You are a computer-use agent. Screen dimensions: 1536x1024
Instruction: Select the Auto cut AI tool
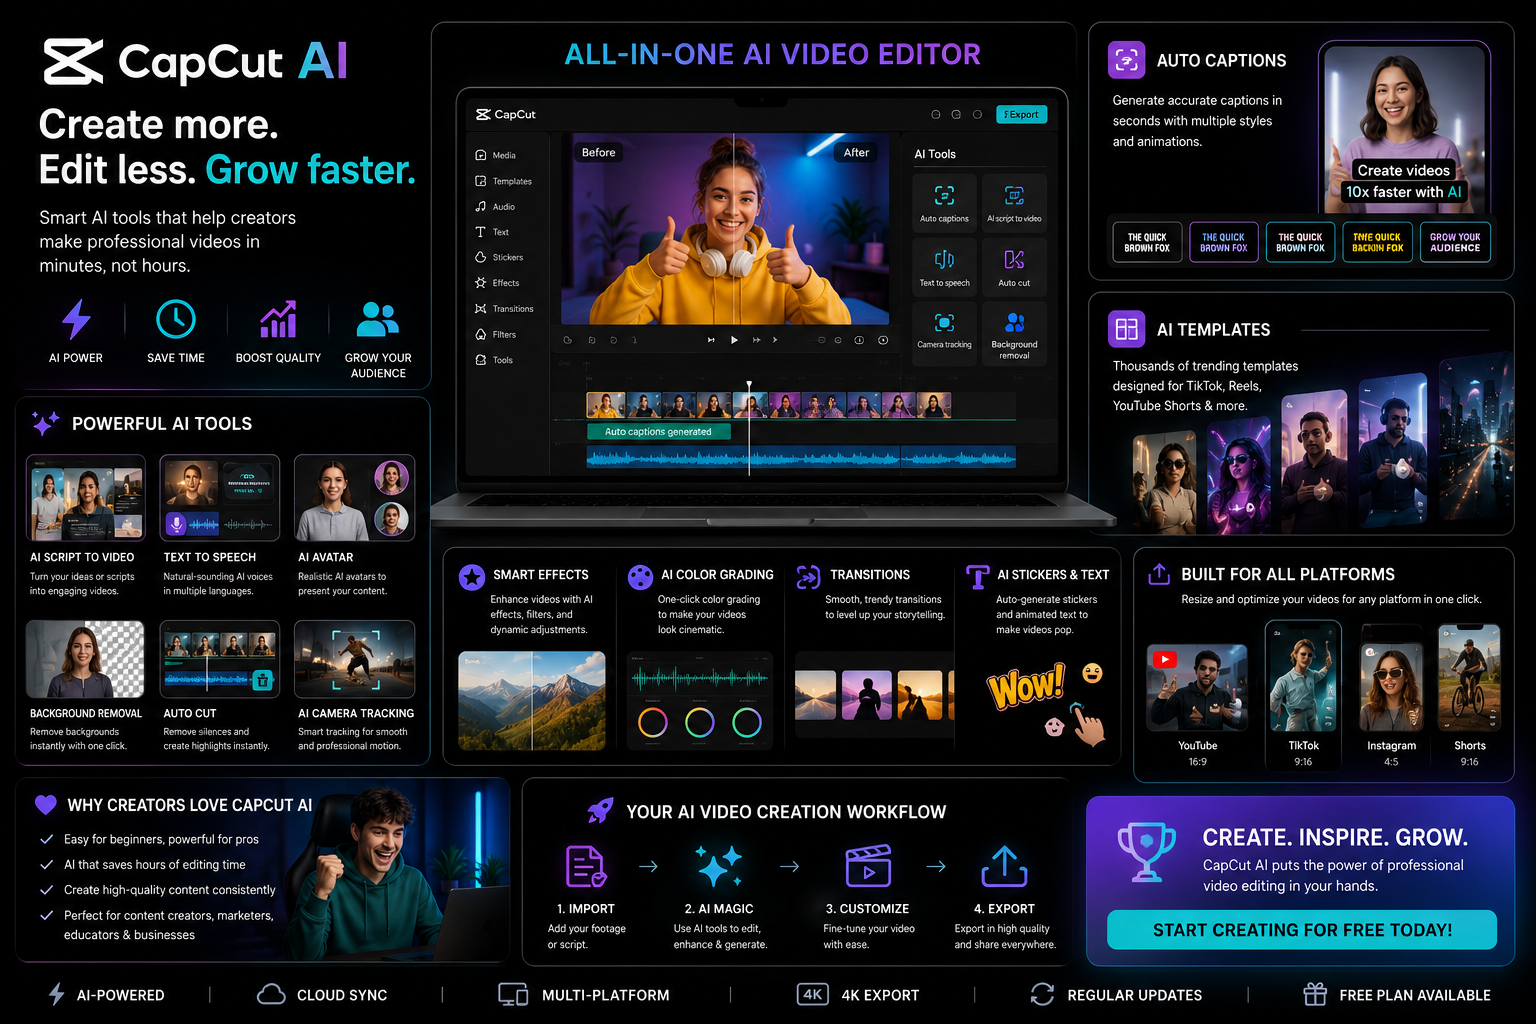click(x=1014, y=266)
